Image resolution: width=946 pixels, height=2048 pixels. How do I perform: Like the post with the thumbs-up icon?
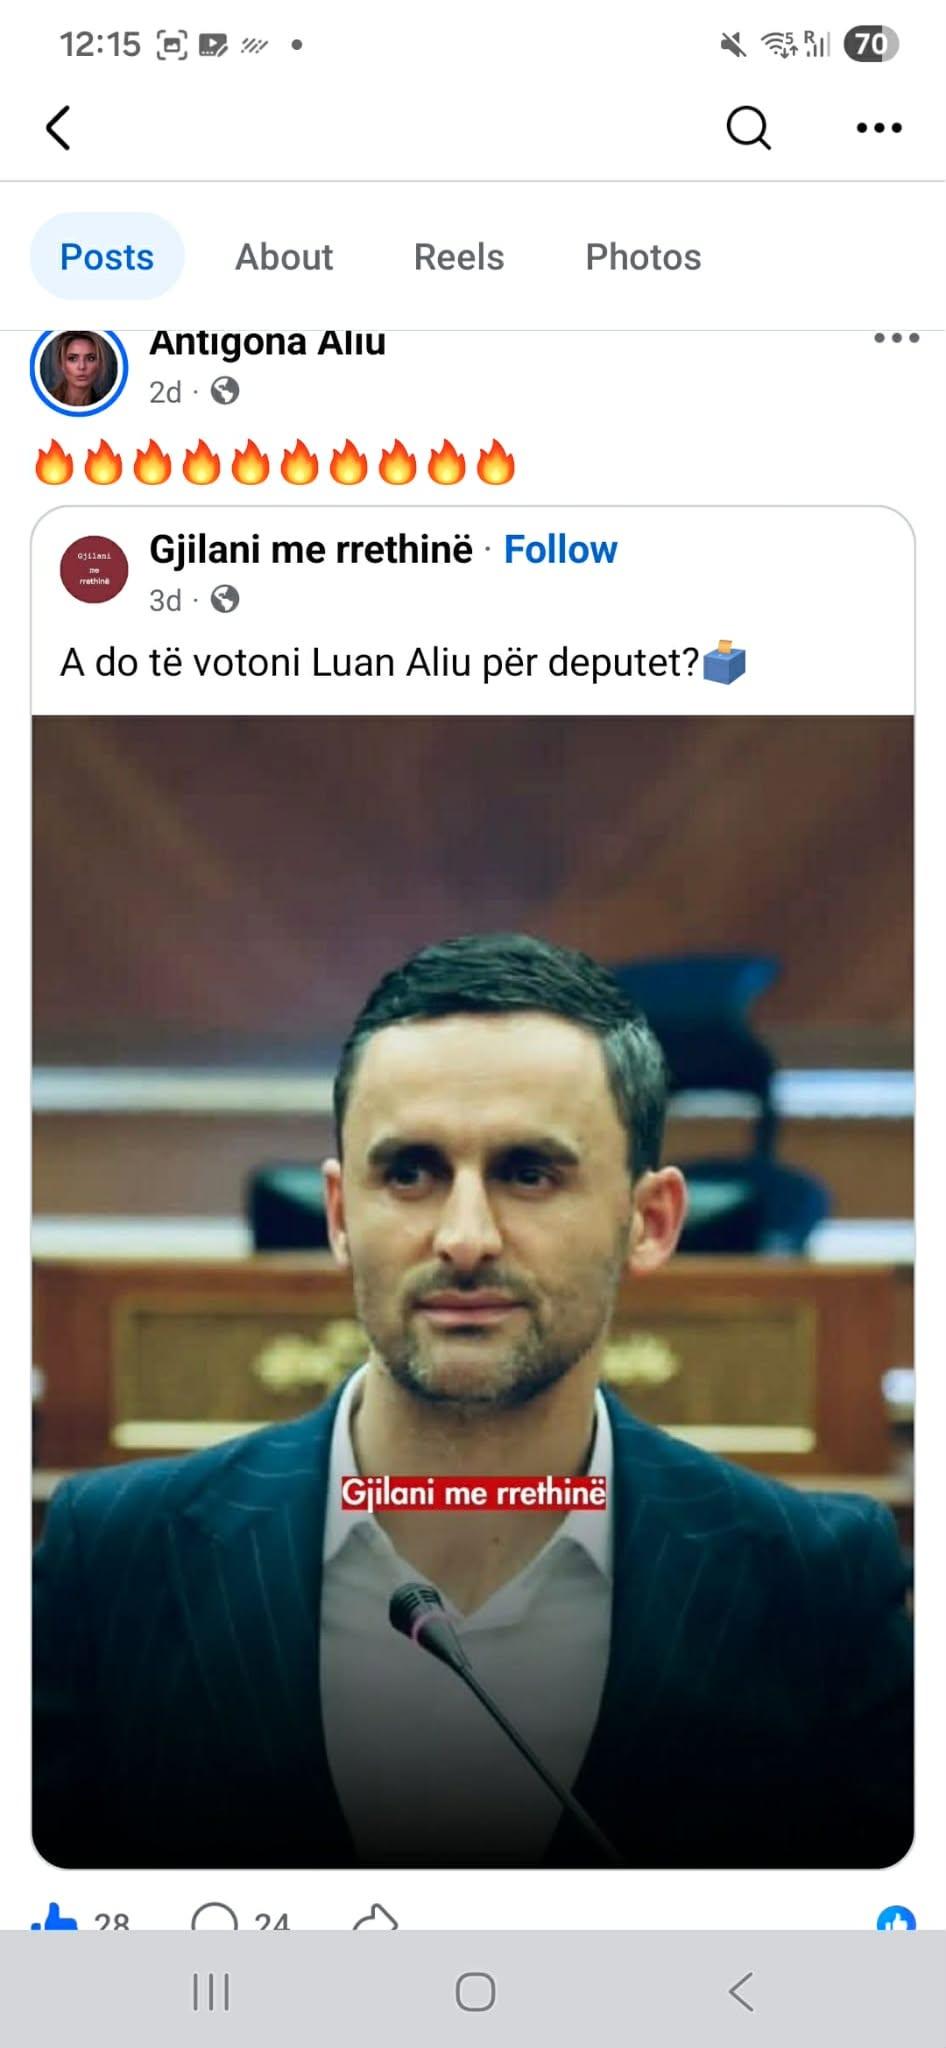(x=56, y=1917)
